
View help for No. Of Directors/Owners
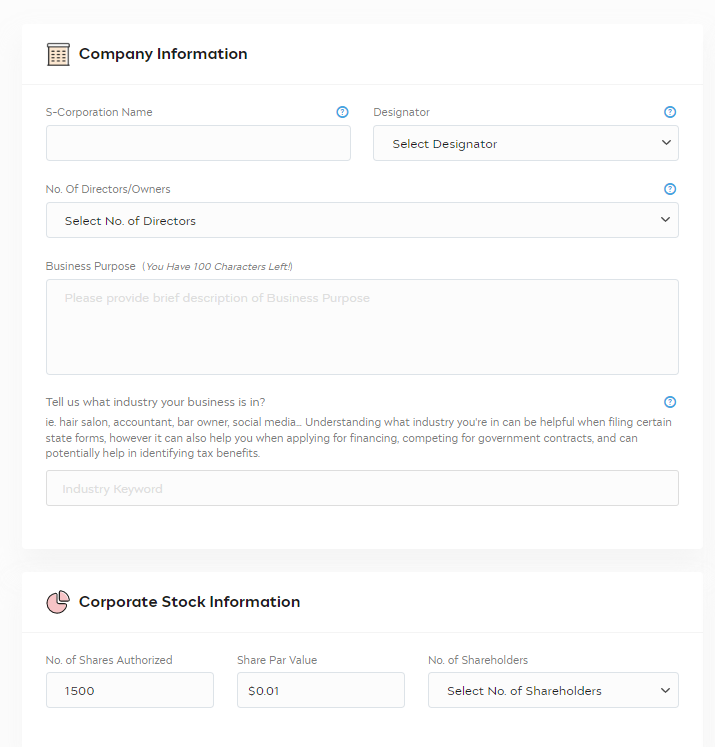[x=670, y=189]
